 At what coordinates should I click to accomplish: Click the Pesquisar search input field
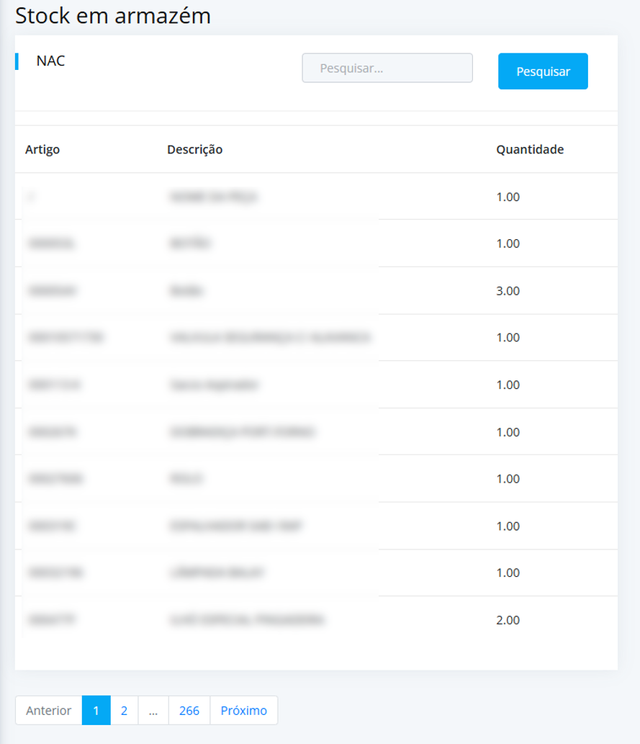tap(387, 68)
